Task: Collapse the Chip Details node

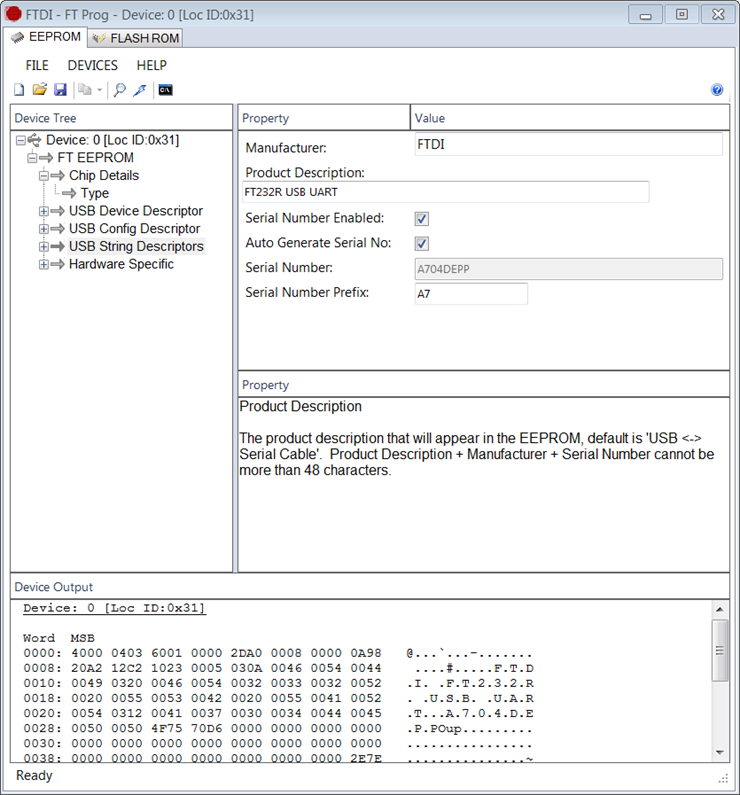Action: pyautogui.click(x=44, y=175)
